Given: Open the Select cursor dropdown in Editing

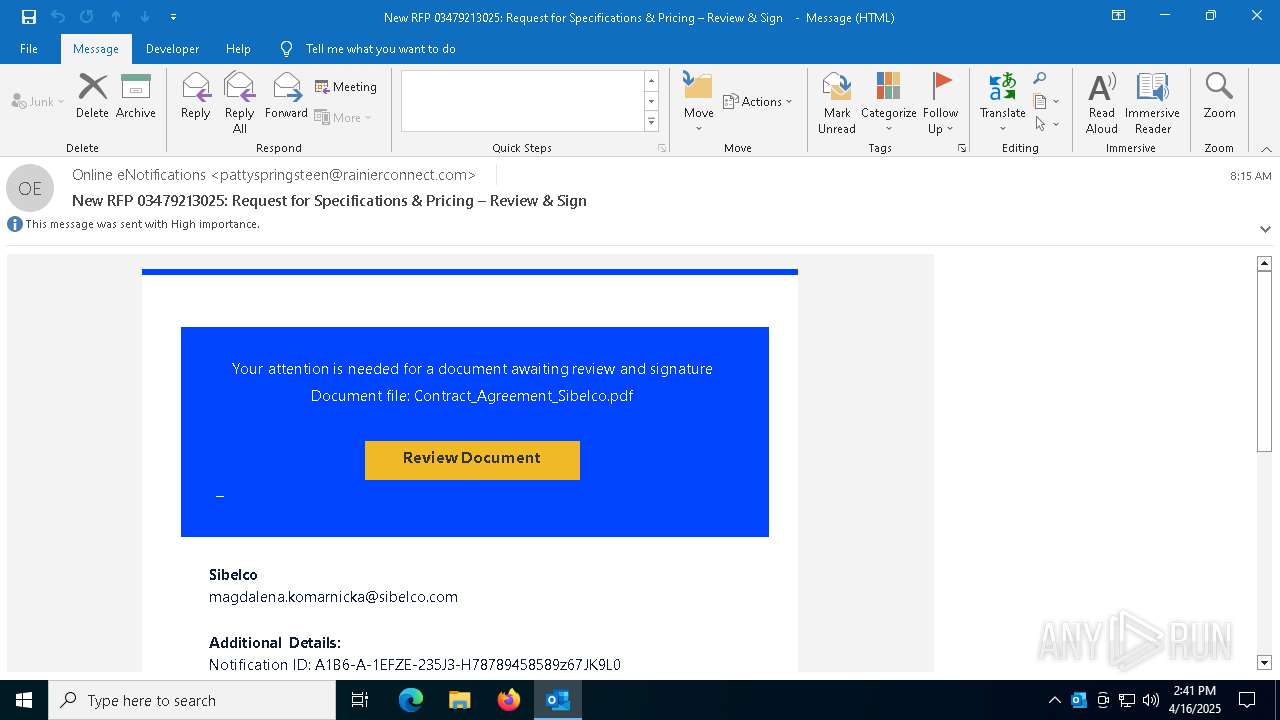Looking at the screenshot, I should coord(1046,124).
